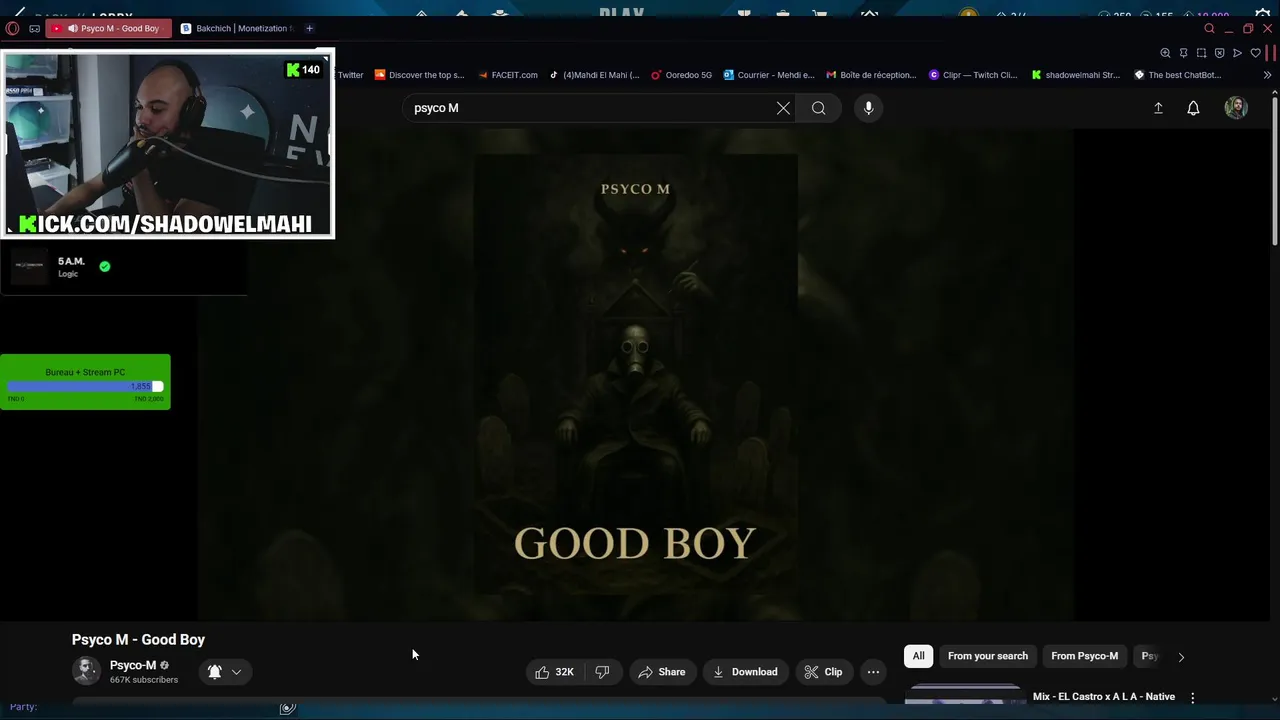Screen dimensions: 1280x720
Task: Open the FACEIT.com bookmark
Action: pos(508,75)
